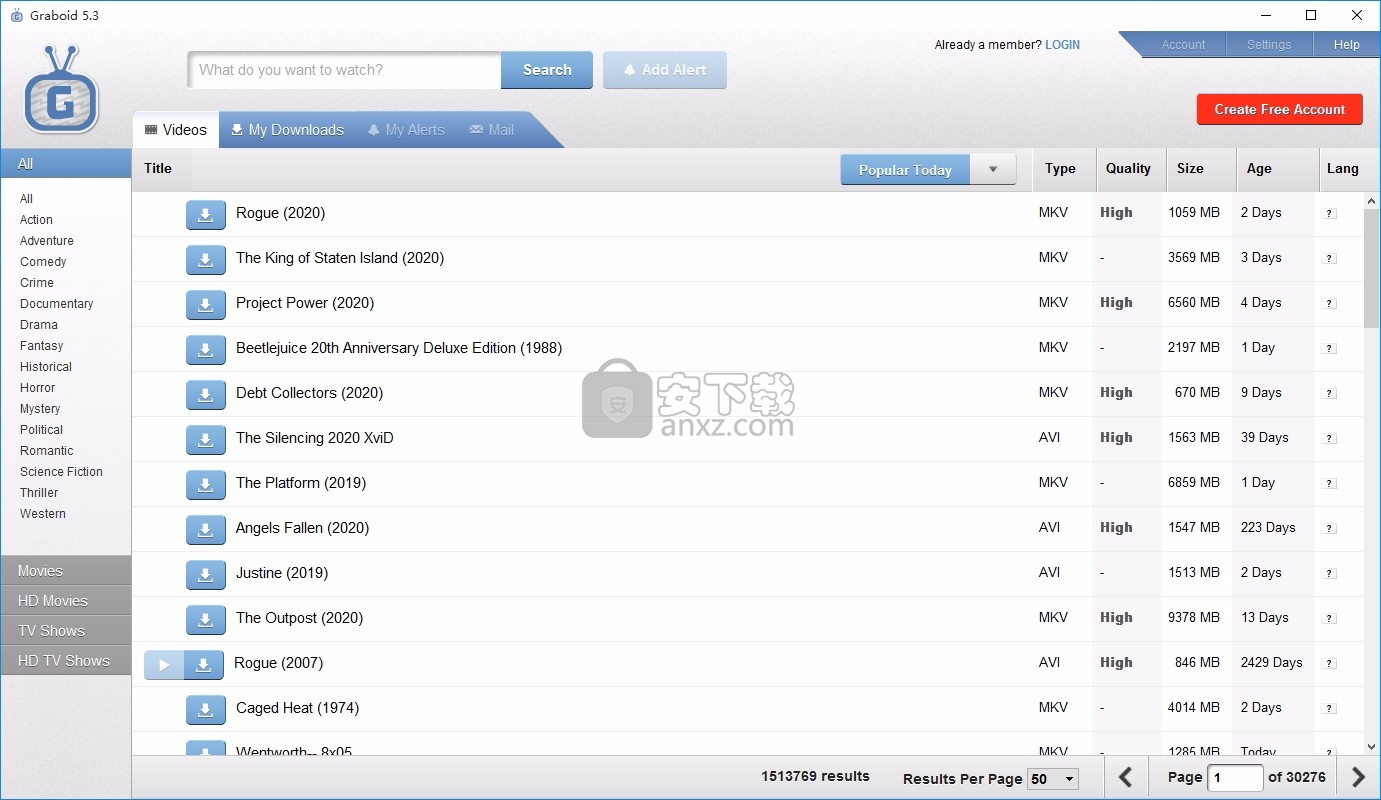
Task: Select the Horror genre filter
Action: [x=38, y=388]
